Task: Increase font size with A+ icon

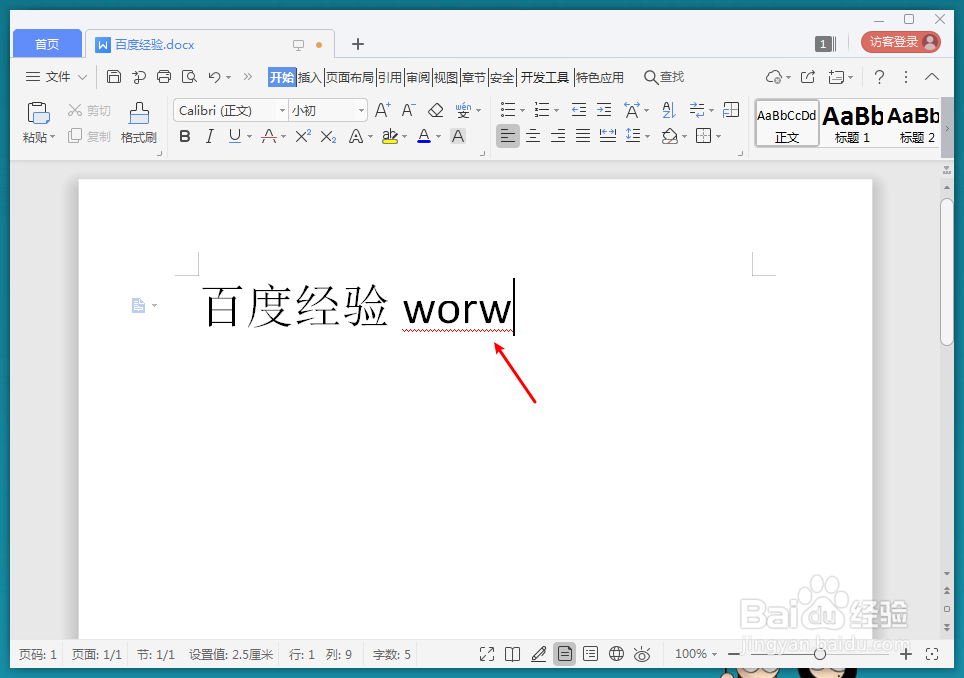Action: tap(382, 110)
